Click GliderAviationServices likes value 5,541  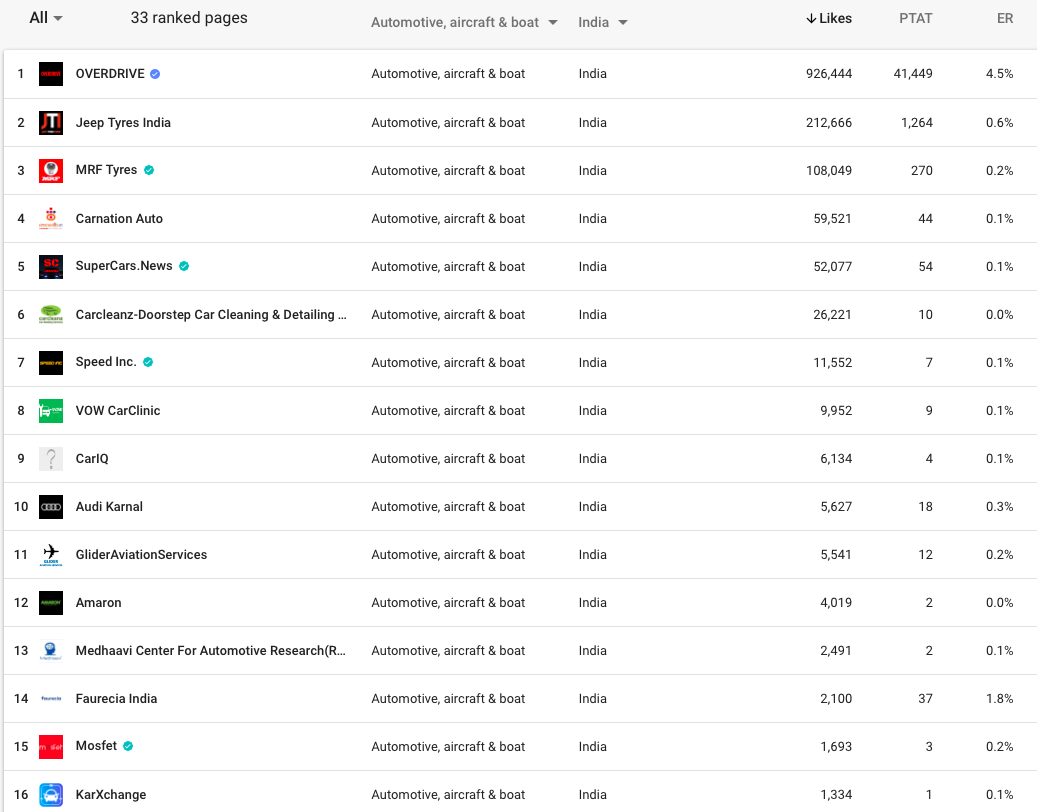(836, 555)
